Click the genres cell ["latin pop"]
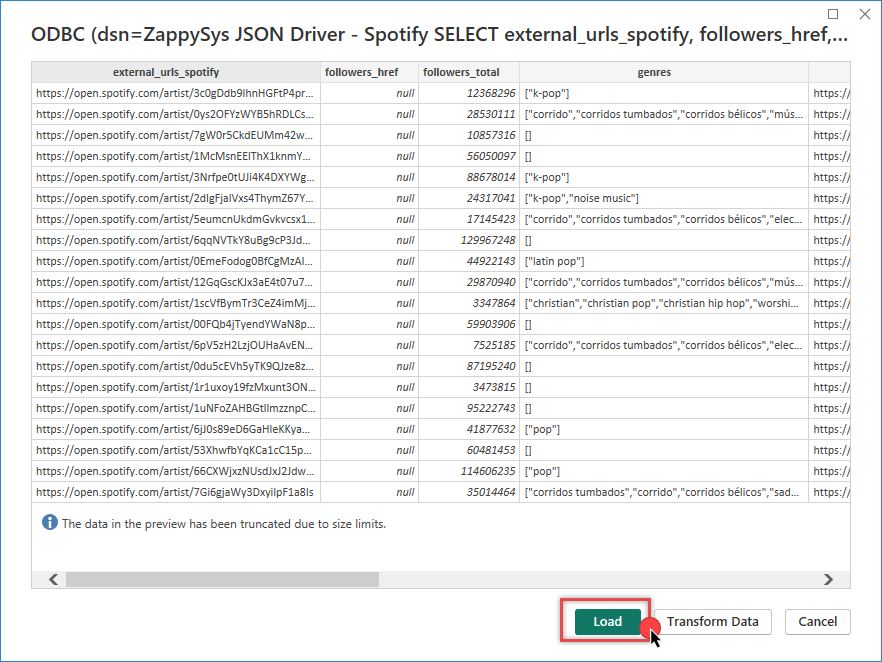 tap(664, 261)
